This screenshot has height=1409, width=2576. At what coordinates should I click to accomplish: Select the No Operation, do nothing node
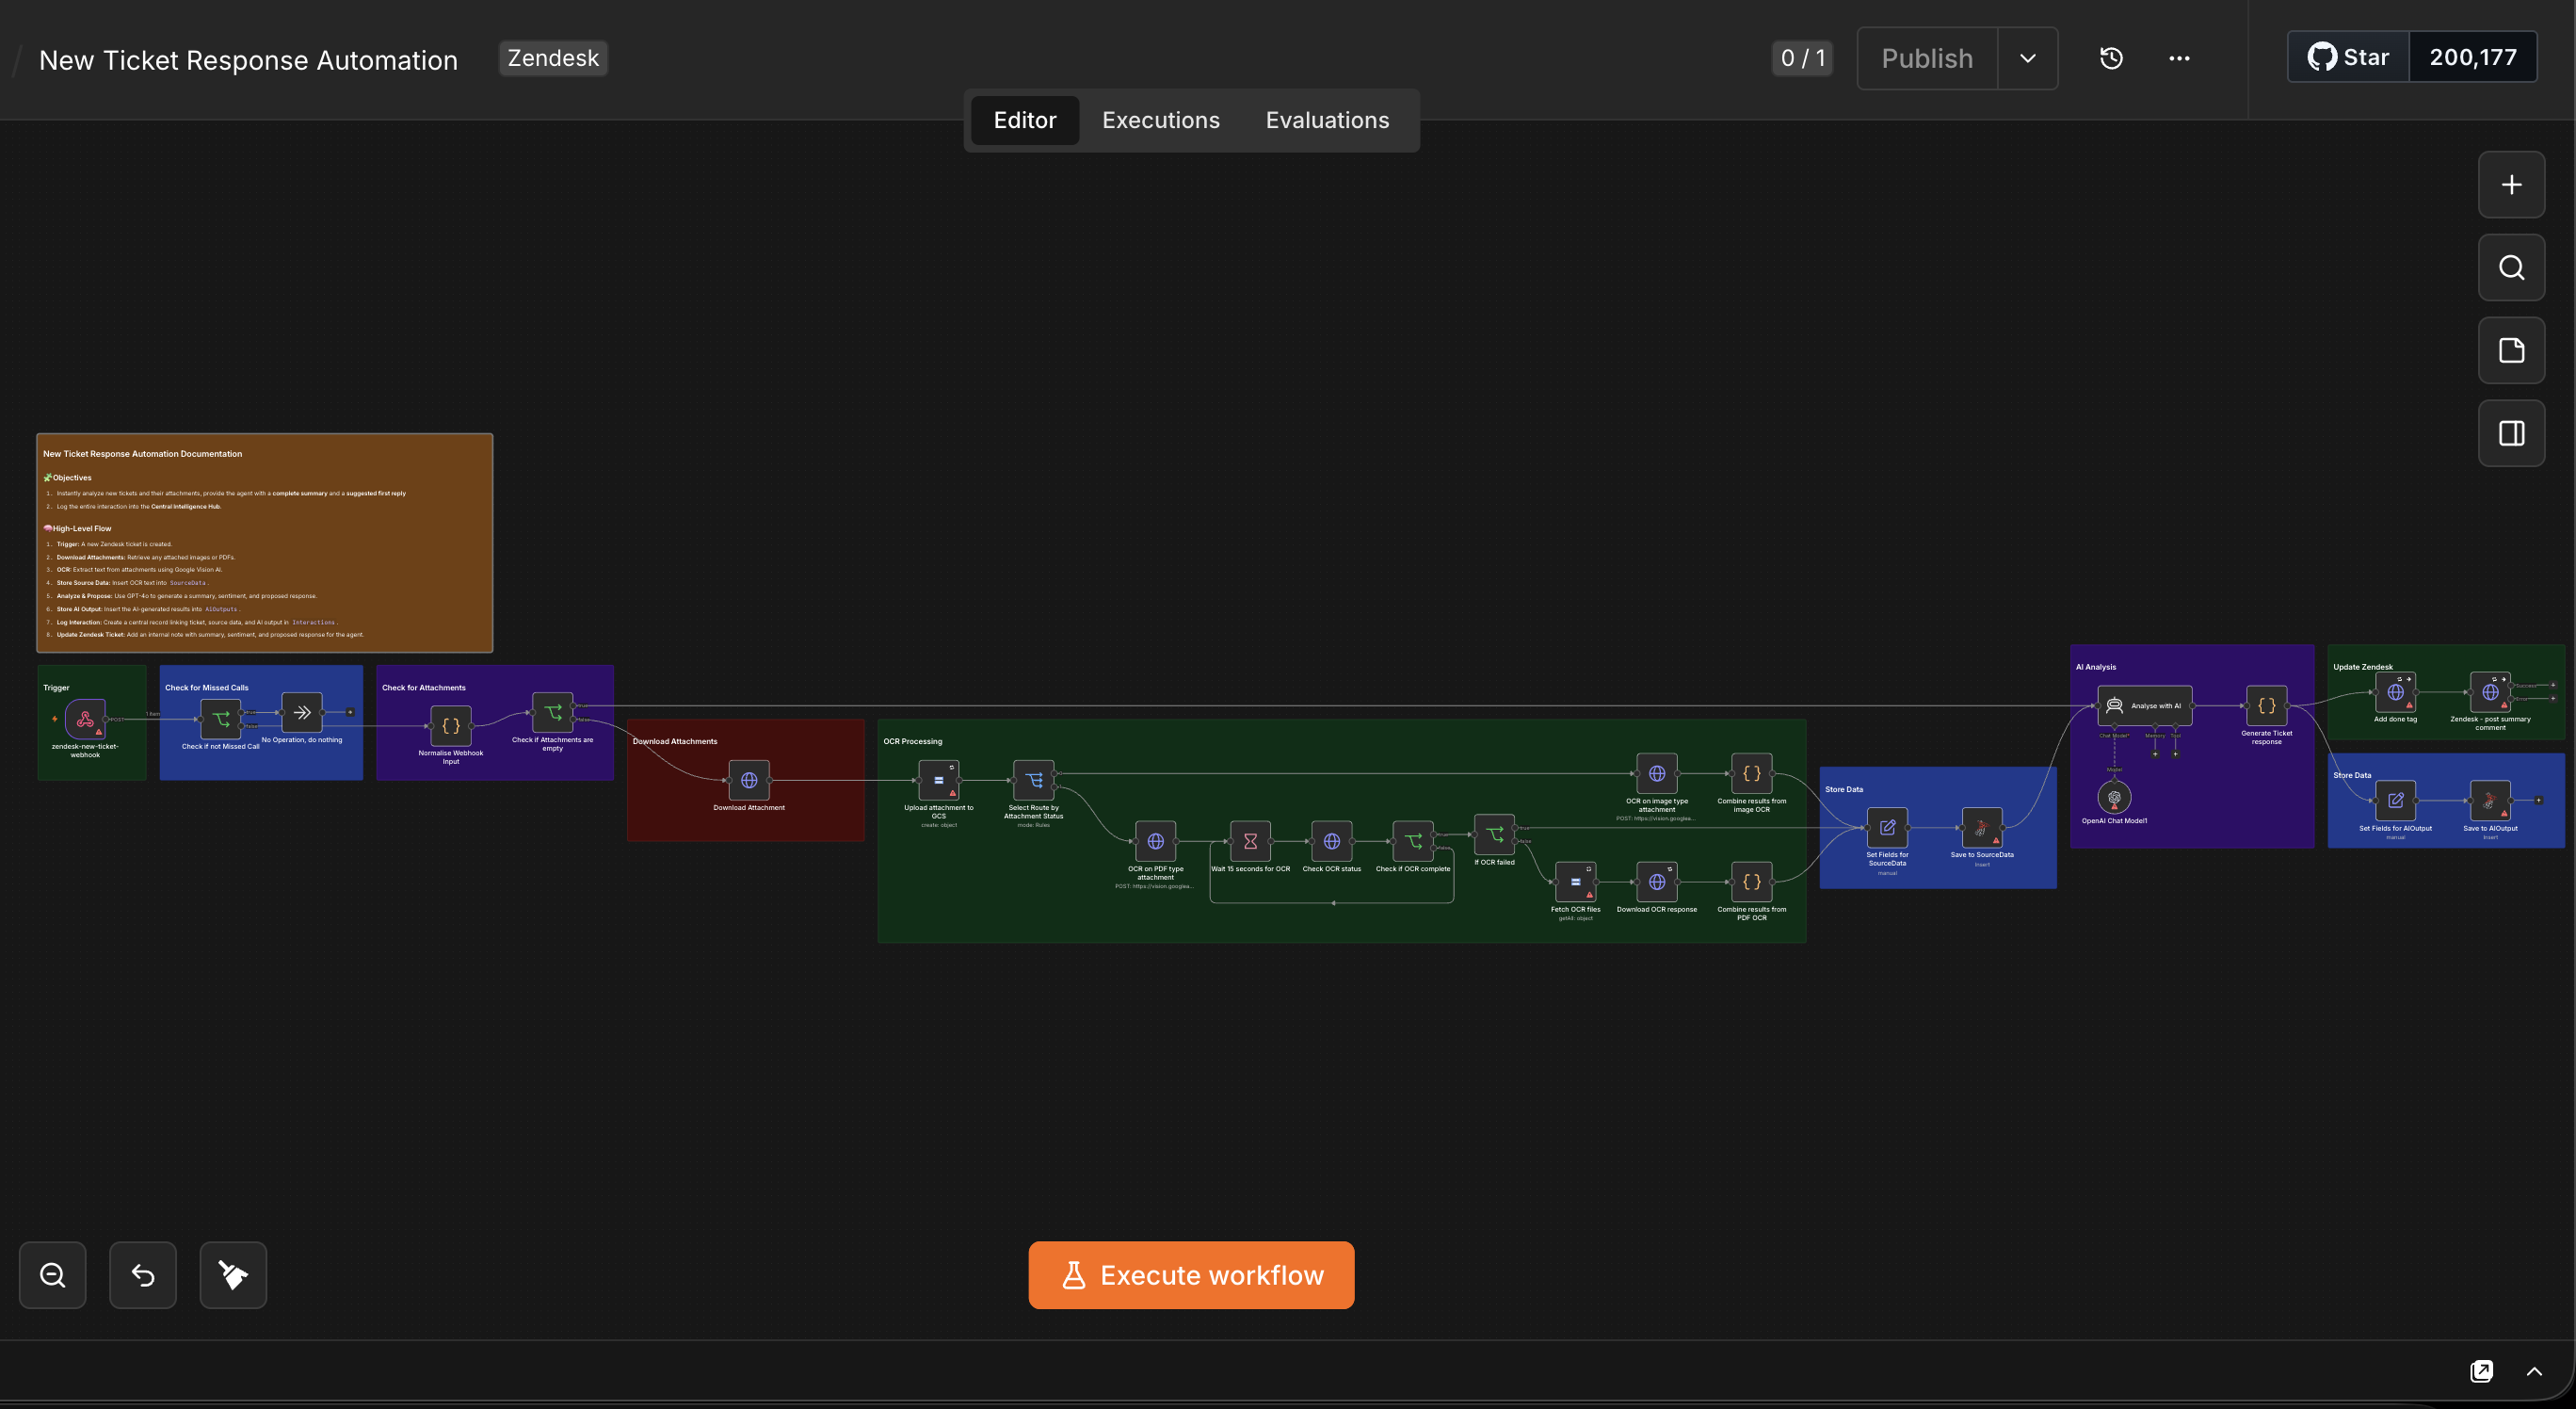tap(302, 713)
